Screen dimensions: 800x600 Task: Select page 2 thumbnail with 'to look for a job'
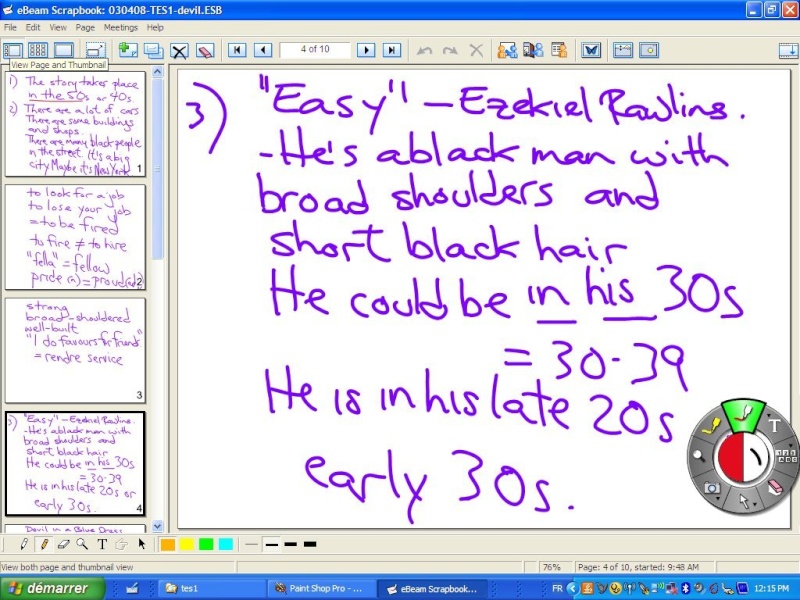tap(76, 237)
